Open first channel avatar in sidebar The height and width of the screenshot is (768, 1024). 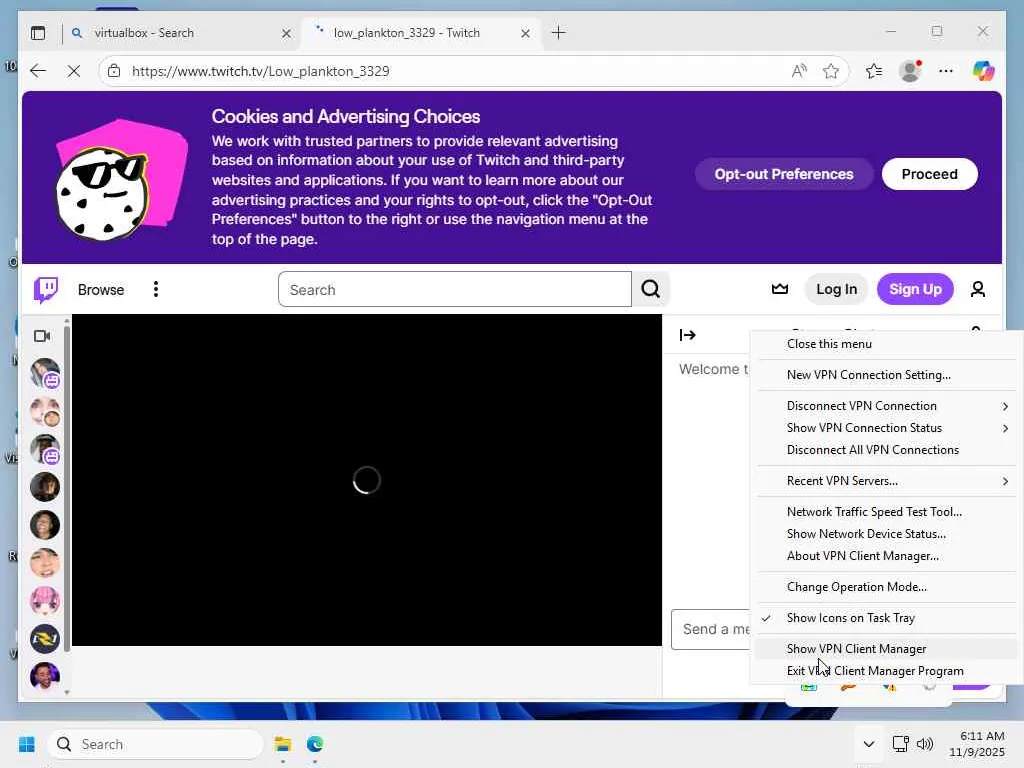[45, 374]
